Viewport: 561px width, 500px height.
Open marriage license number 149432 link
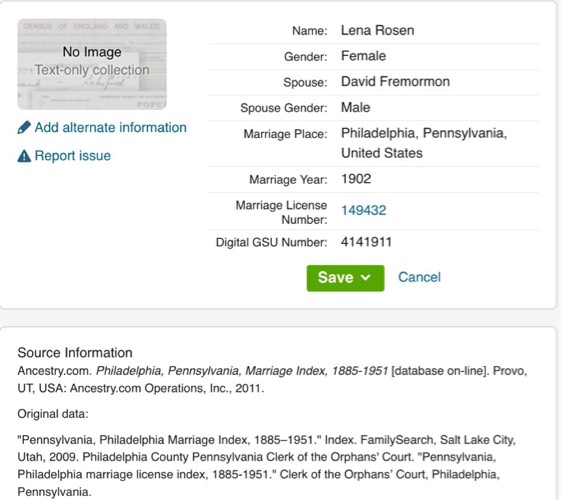pyautogui.click(x=364, y=210)
